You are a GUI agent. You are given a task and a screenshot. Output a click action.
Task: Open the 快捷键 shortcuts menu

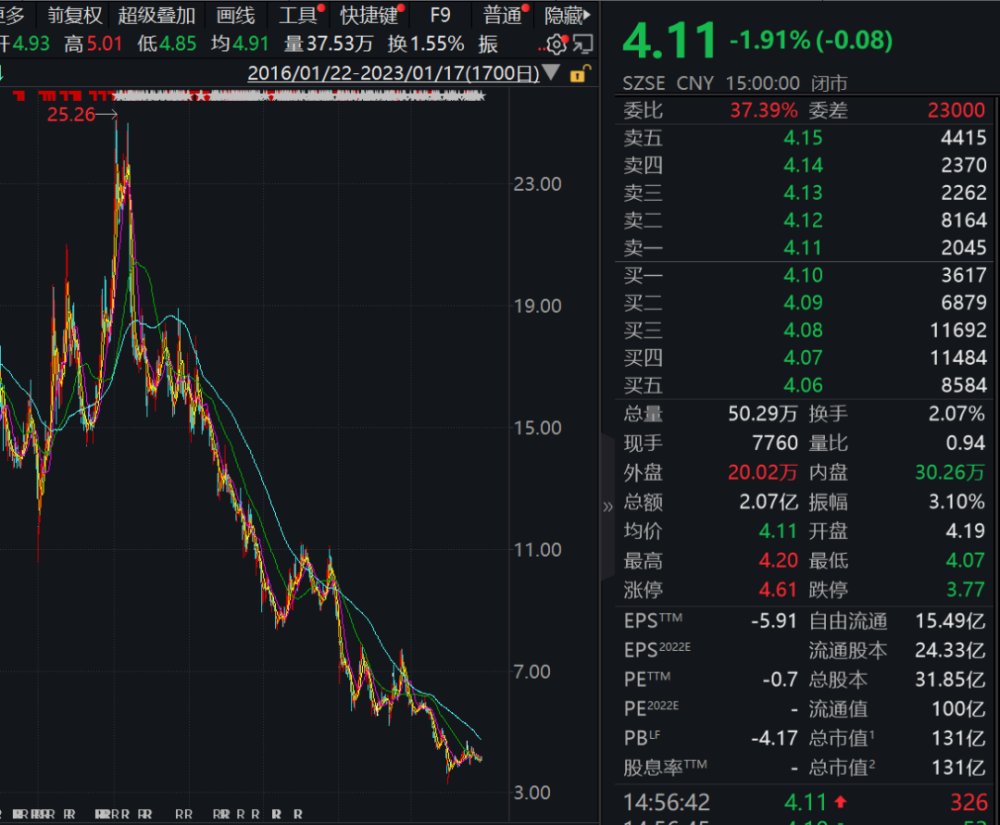(369, 15)
